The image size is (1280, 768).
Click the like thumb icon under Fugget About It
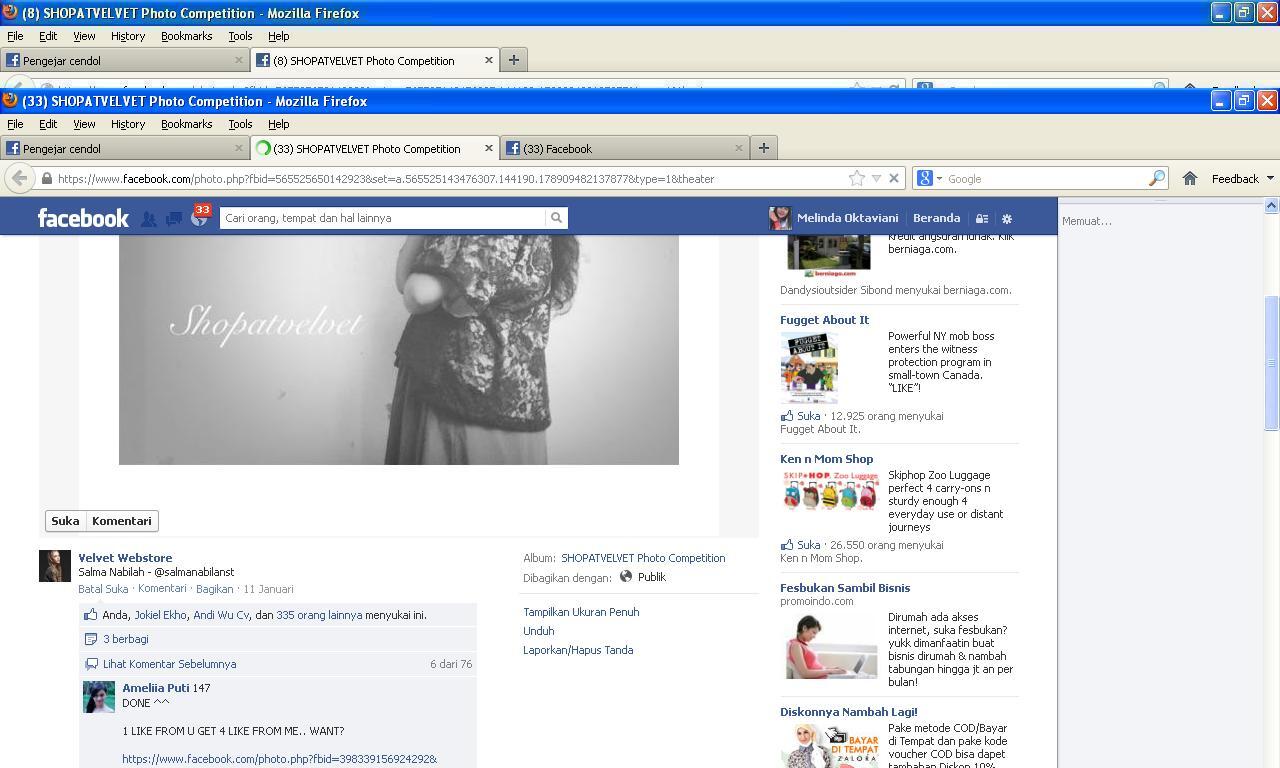click(787, 416)
